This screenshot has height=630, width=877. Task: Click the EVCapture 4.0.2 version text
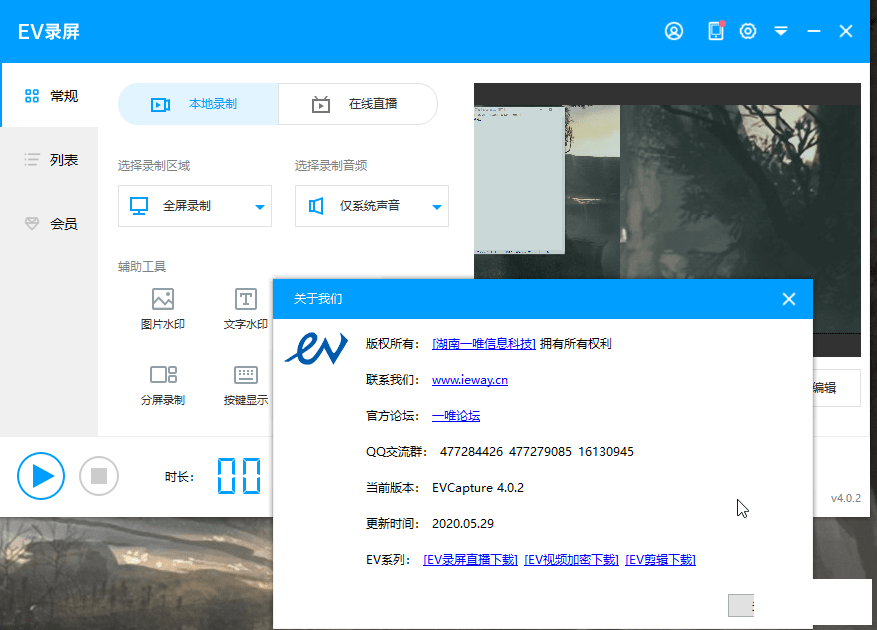[478, 488]
